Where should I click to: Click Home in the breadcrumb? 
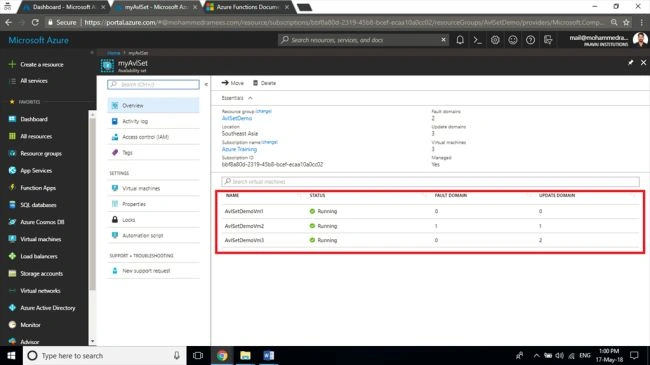pos(114,53)
